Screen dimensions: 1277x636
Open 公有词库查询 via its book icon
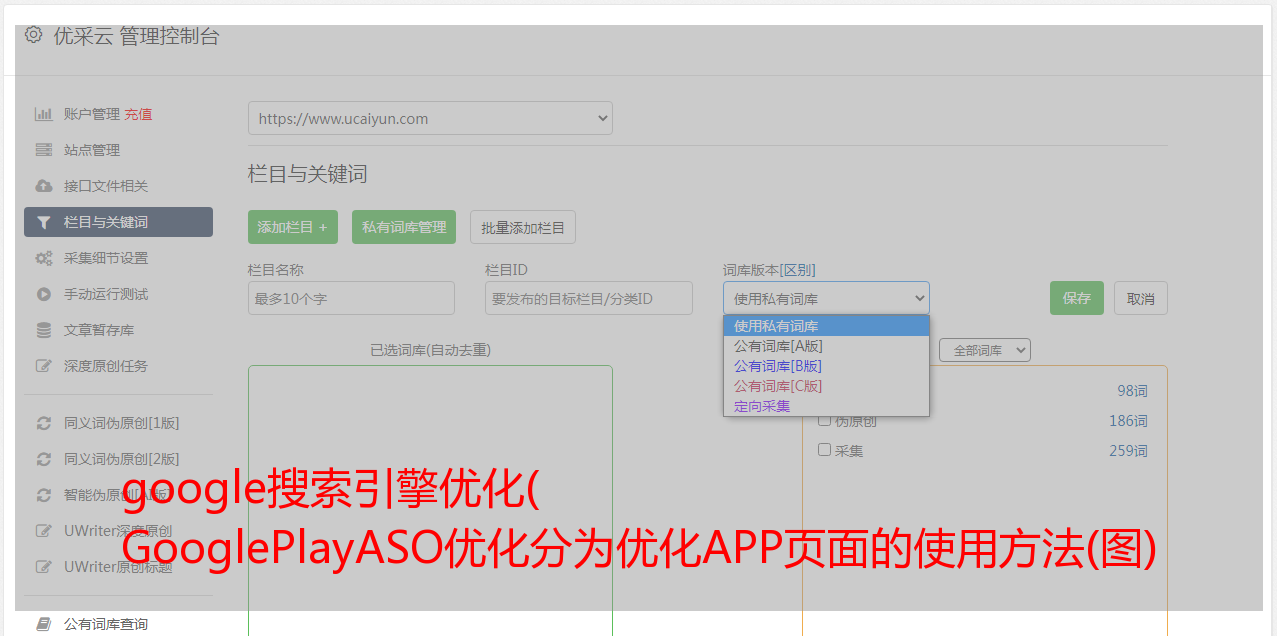click(x=44, y=624)
